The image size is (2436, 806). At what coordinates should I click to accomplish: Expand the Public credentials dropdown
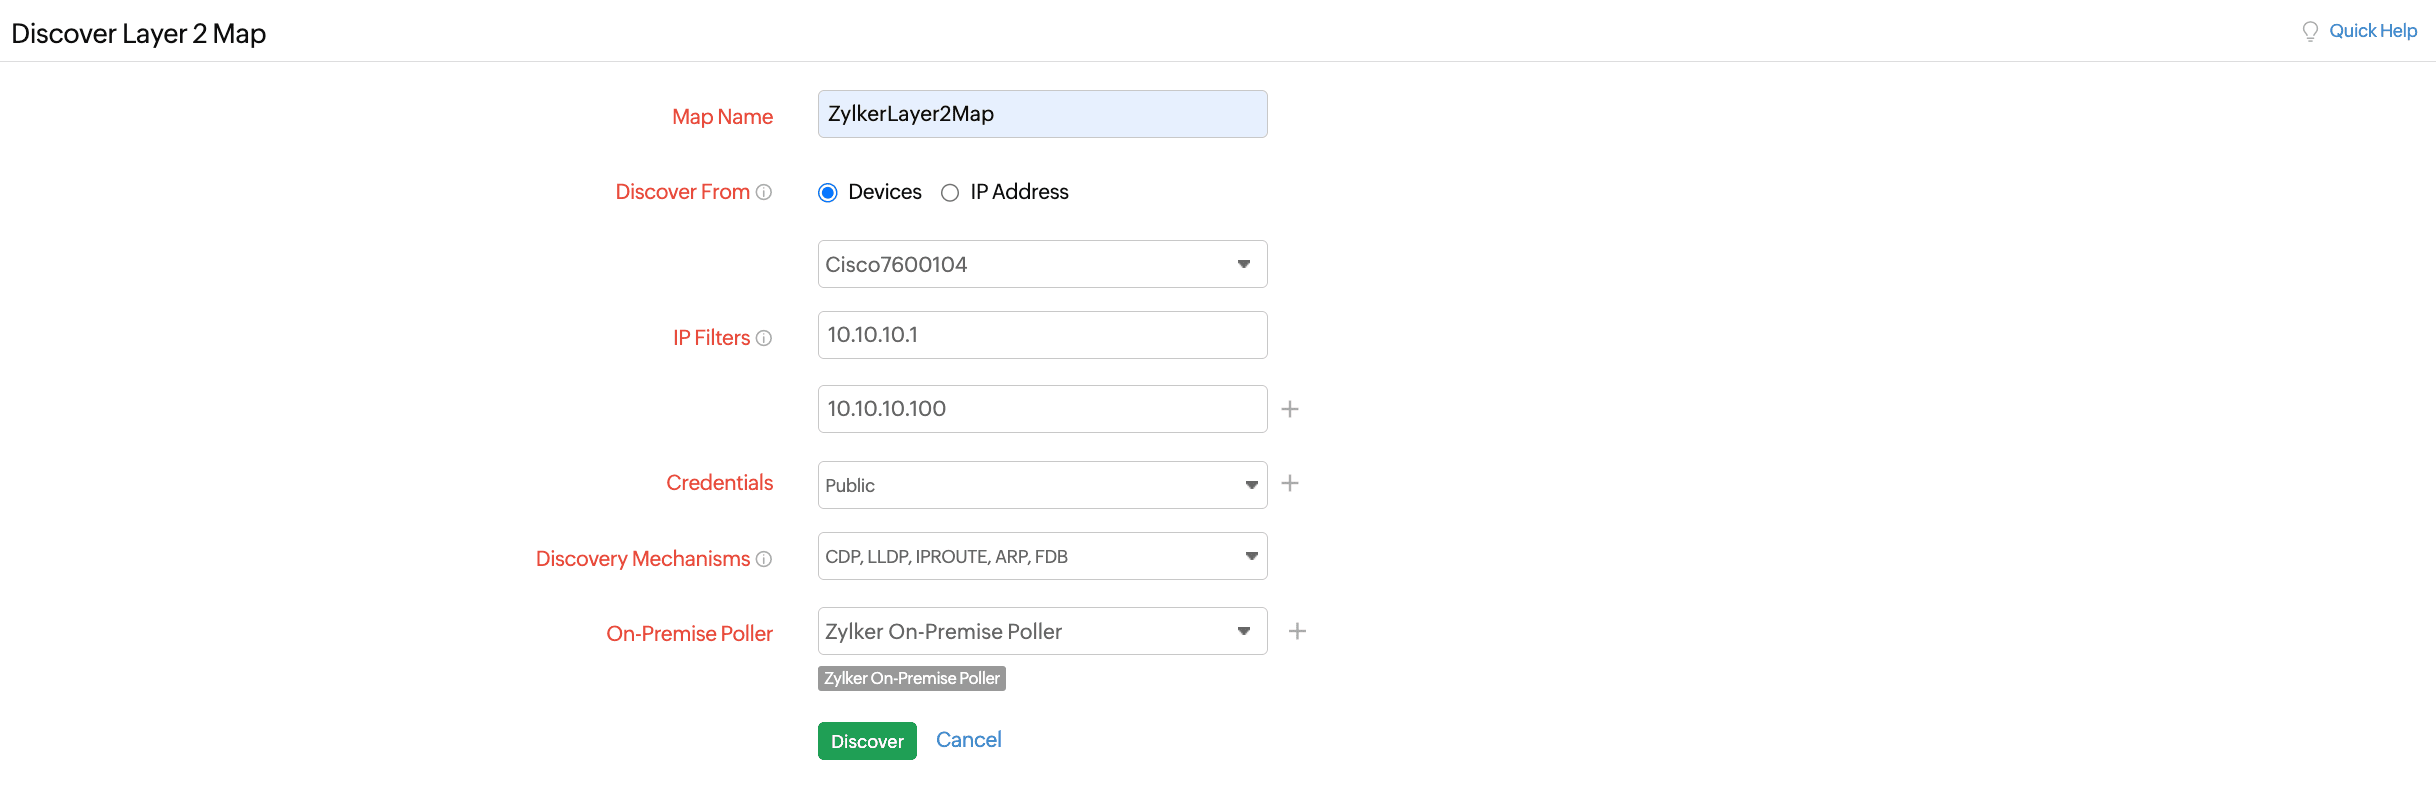pyautogui.click(x=1042, y=485)
